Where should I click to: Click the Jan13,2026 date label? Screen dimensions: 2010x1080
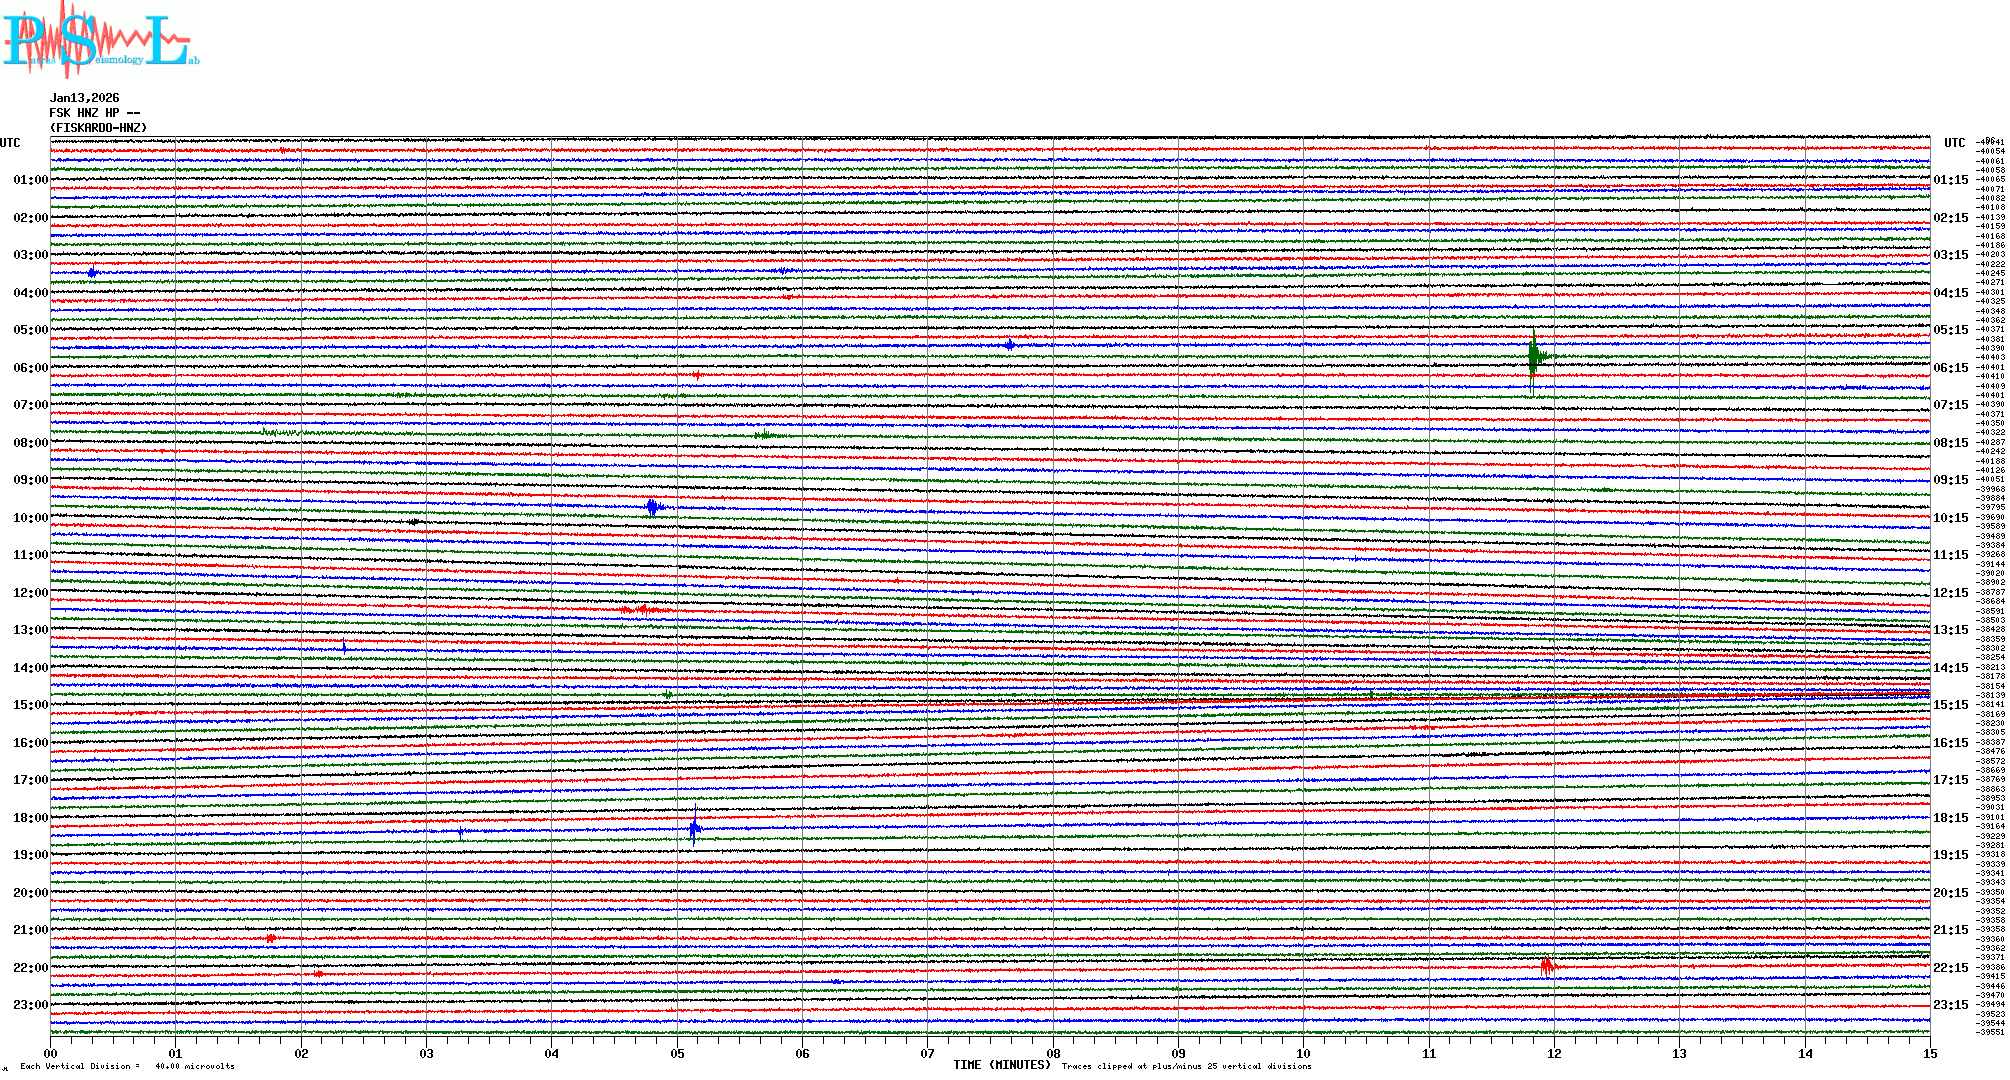click(x=85, y=98)
